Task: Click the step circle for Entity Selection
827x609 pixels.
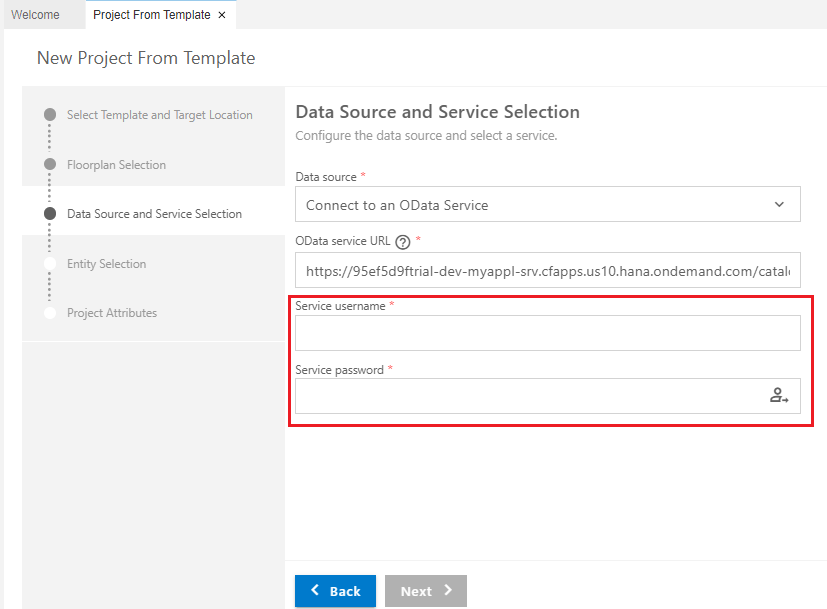Action: 49,263
